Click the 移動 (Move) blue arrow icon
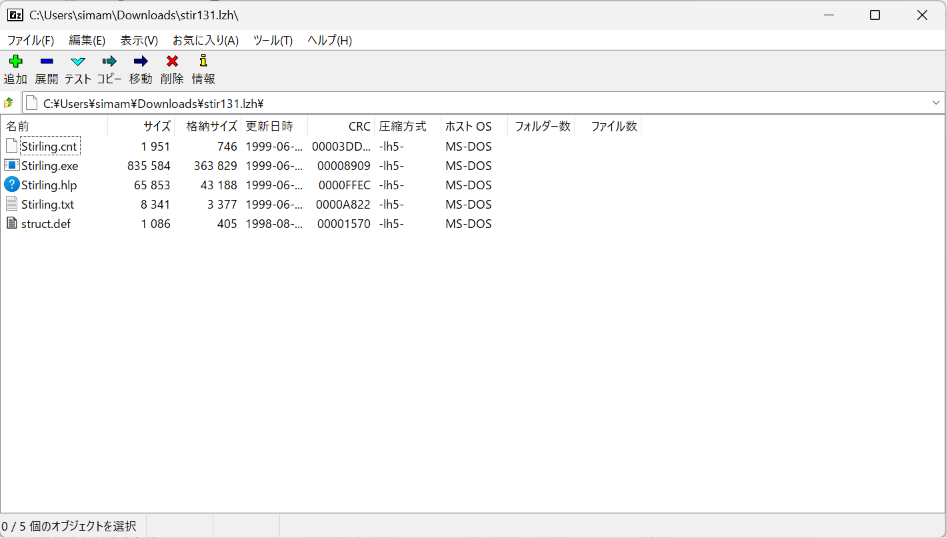The image size is (947, 538). 141,61
